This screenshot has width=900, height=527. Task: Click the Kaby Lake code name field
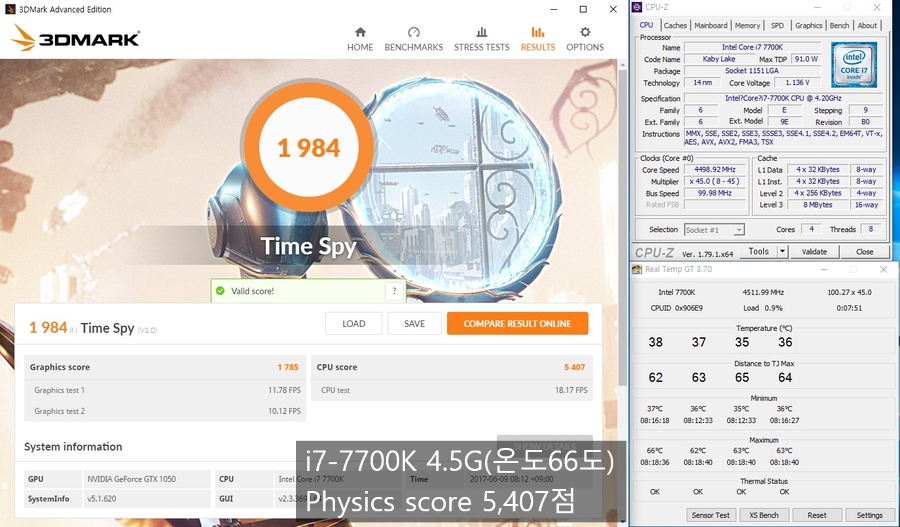[719, 59]
